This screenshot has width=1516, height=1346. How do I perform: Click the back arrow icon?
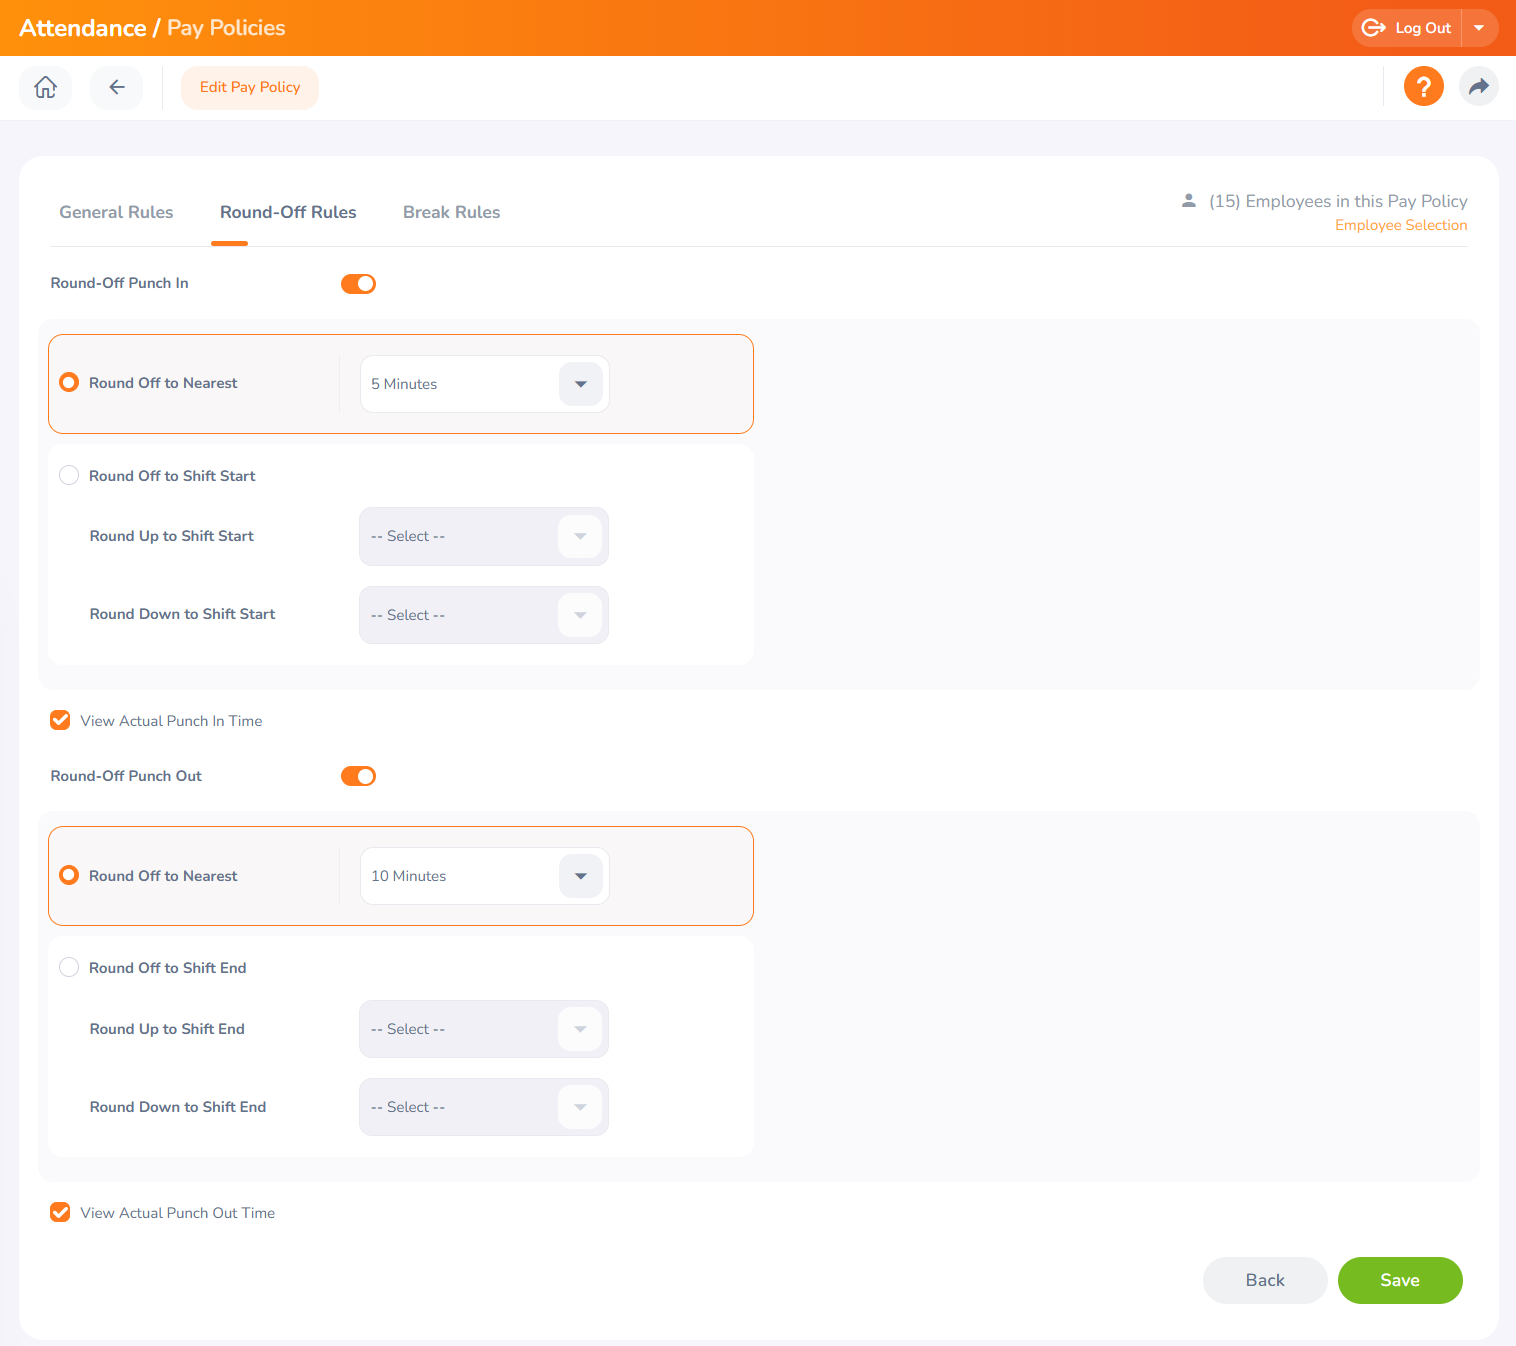(x=117, y=88)
